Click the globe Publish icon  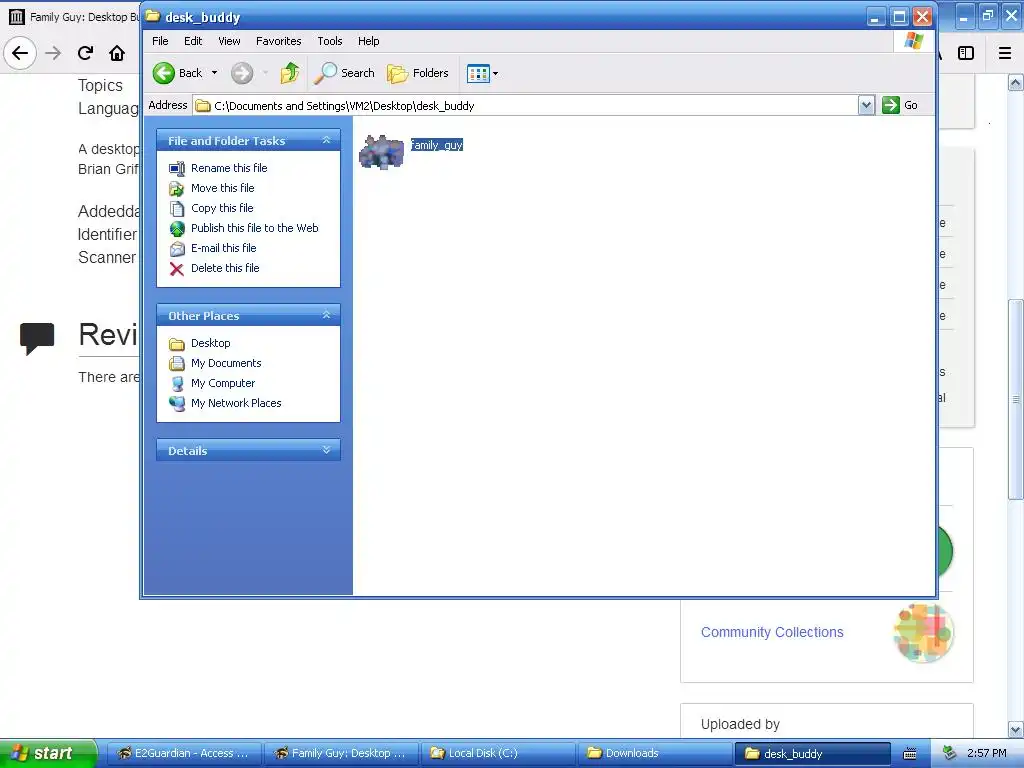tap(177, 229)
